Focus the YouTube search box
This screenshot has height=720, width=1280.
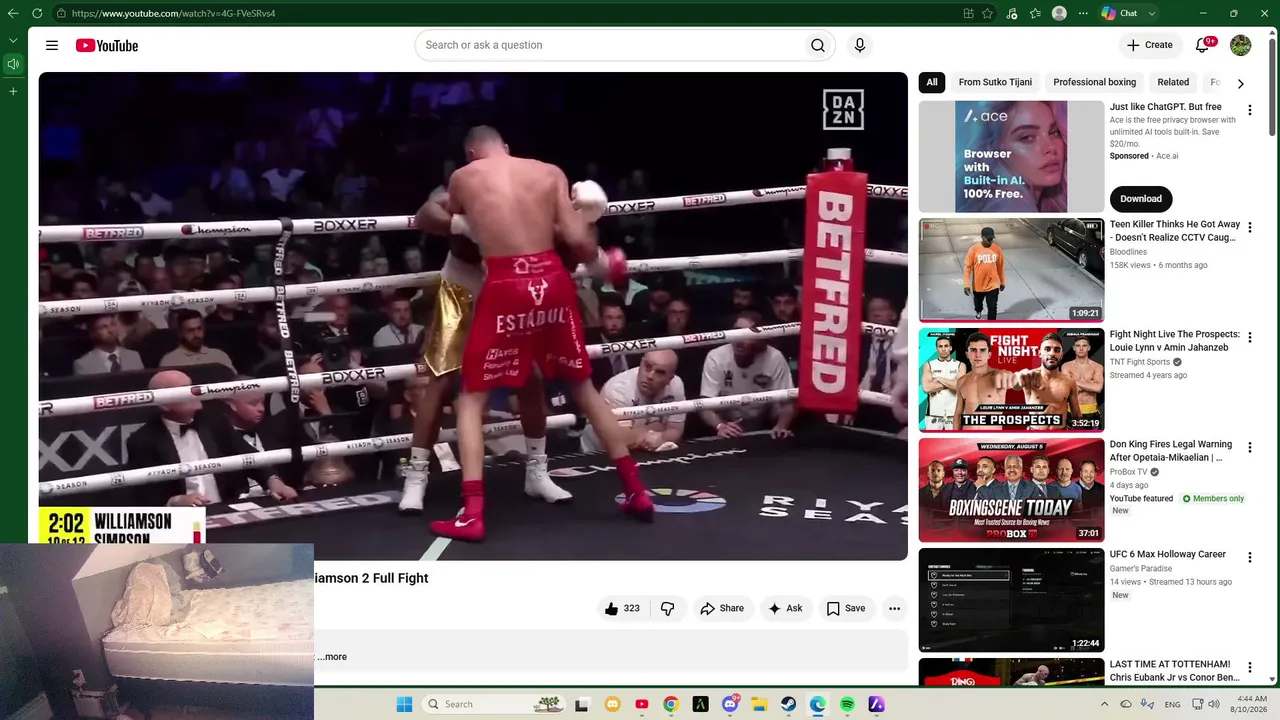pos(609,45)
